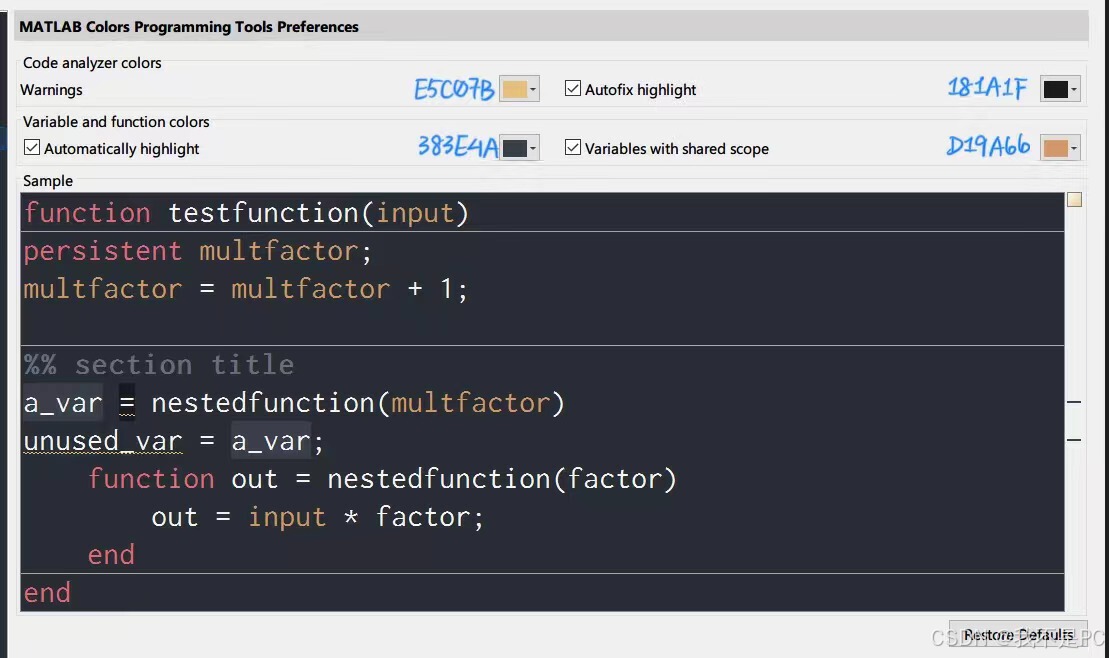Click the 'Warnings' label
The width and height of the screenshot is (1109, 658).
[51, 90]
